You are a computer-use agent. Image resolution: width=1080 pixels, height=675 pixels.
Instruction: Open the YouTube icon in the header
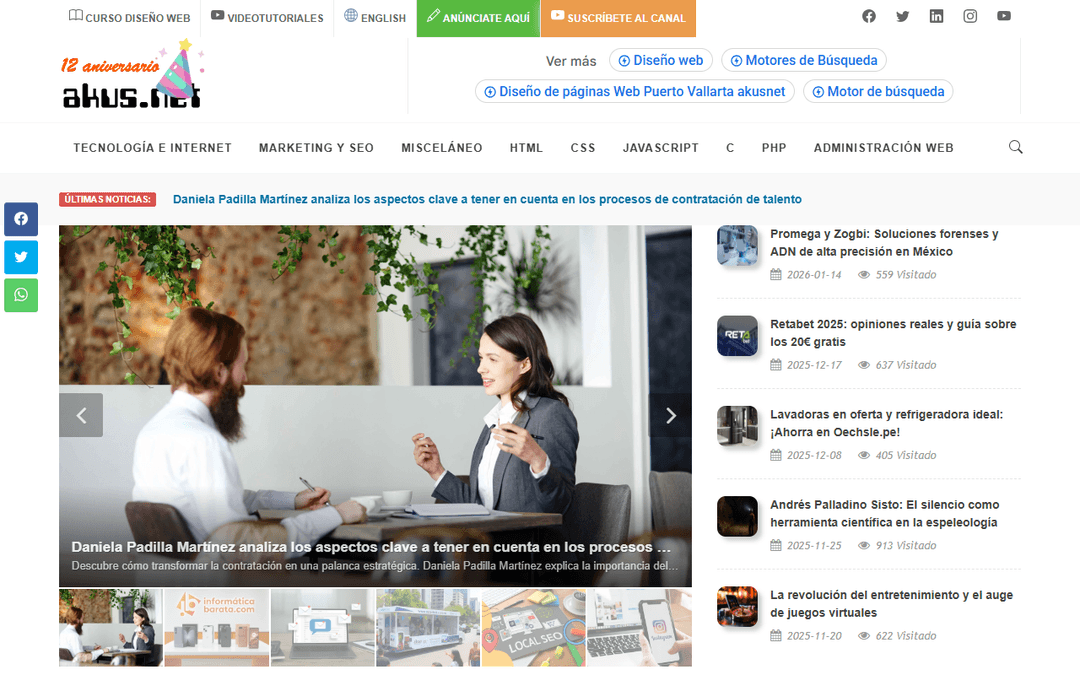(x=1004, y=16)
